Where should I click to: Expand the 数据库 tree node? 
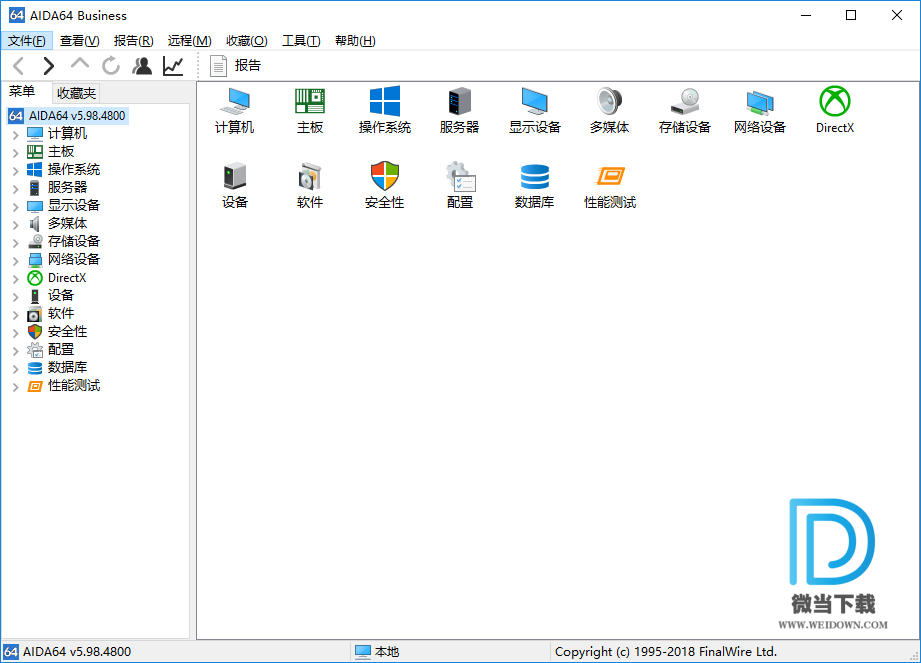tap(16, 369)
